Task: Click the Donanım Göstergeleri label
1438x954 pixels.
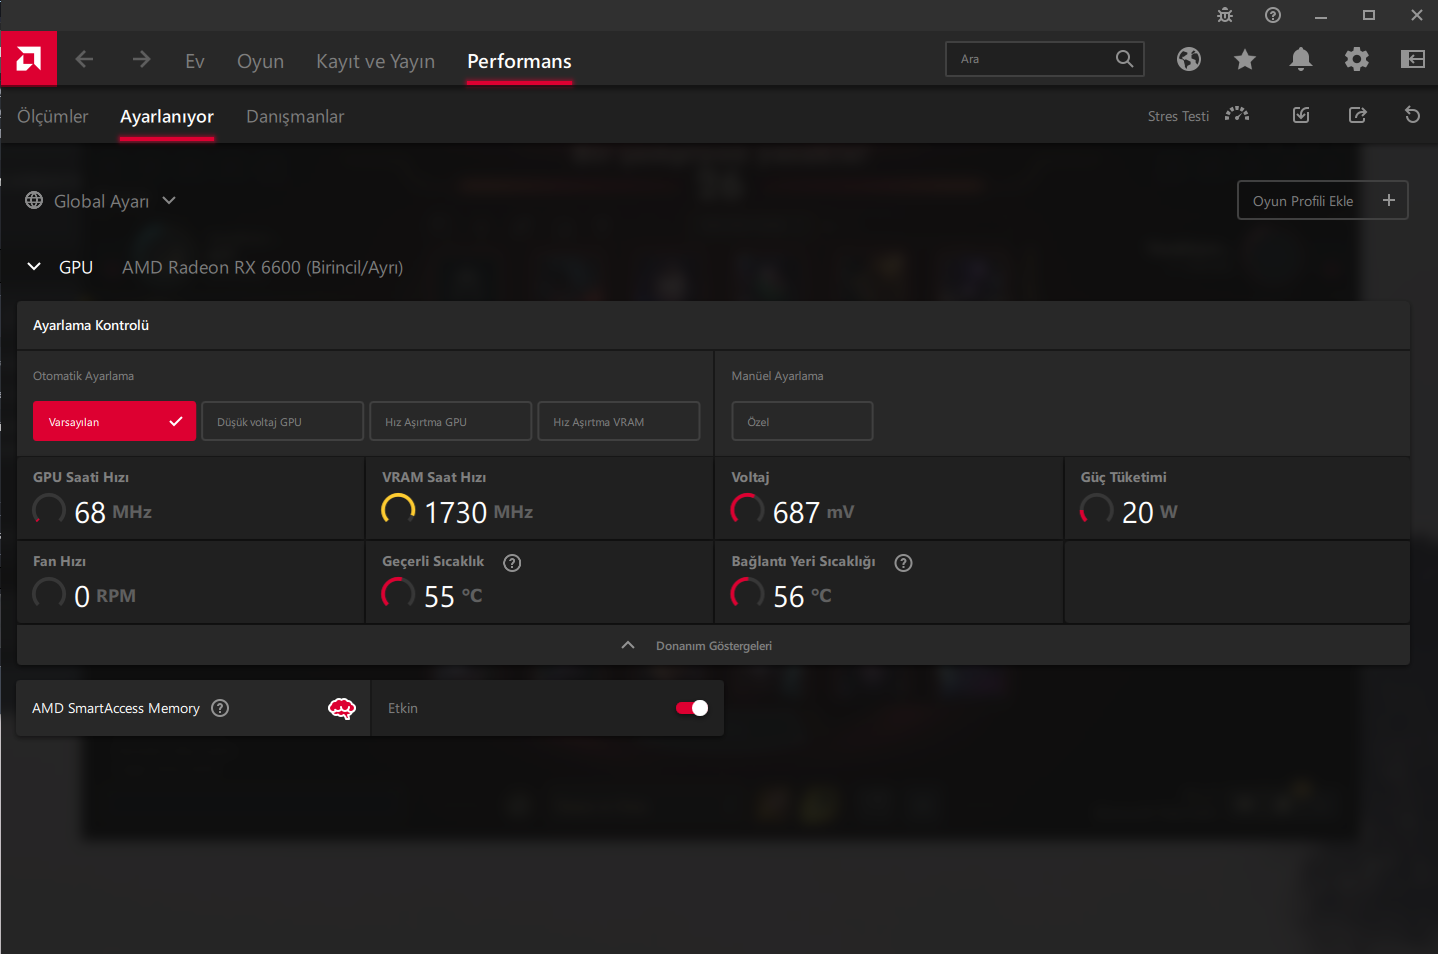Action: (714, 646)
